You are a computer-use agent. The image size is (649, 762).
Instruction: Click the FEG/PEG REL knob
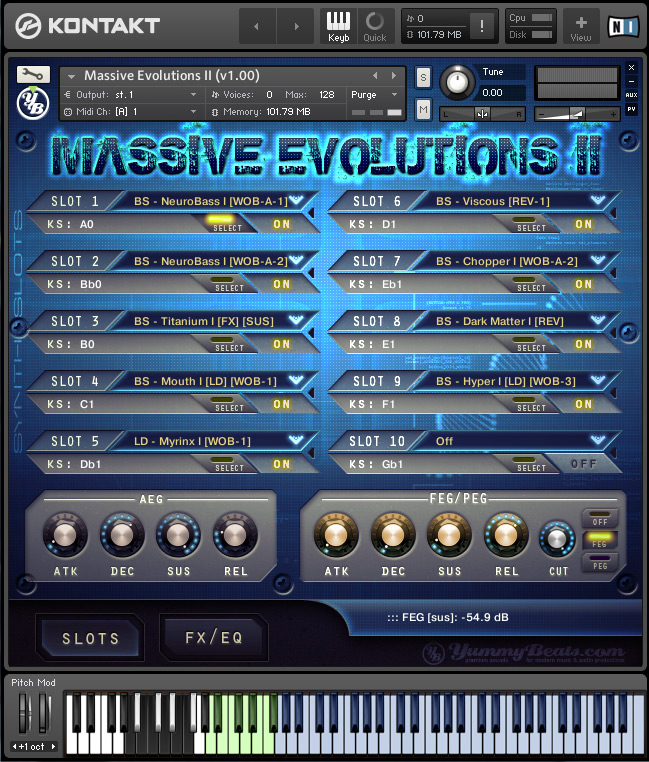pos(506,535)
